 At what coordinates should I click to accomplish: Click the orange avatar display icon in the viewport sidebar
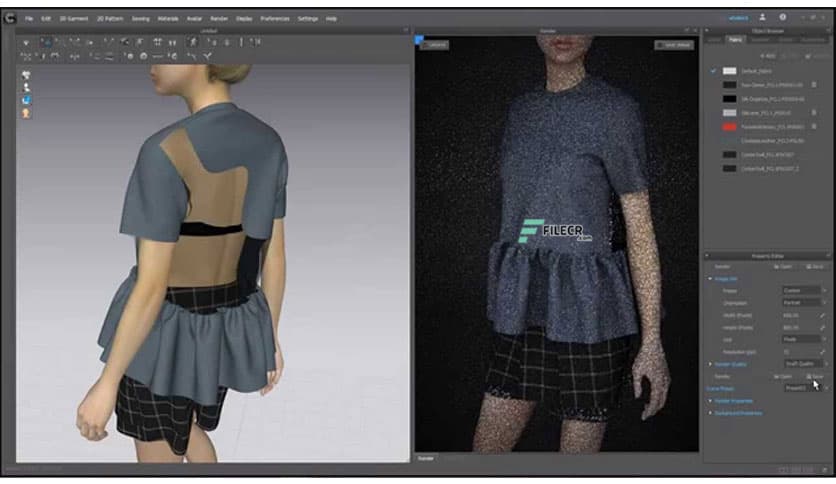tap(25, 113)
